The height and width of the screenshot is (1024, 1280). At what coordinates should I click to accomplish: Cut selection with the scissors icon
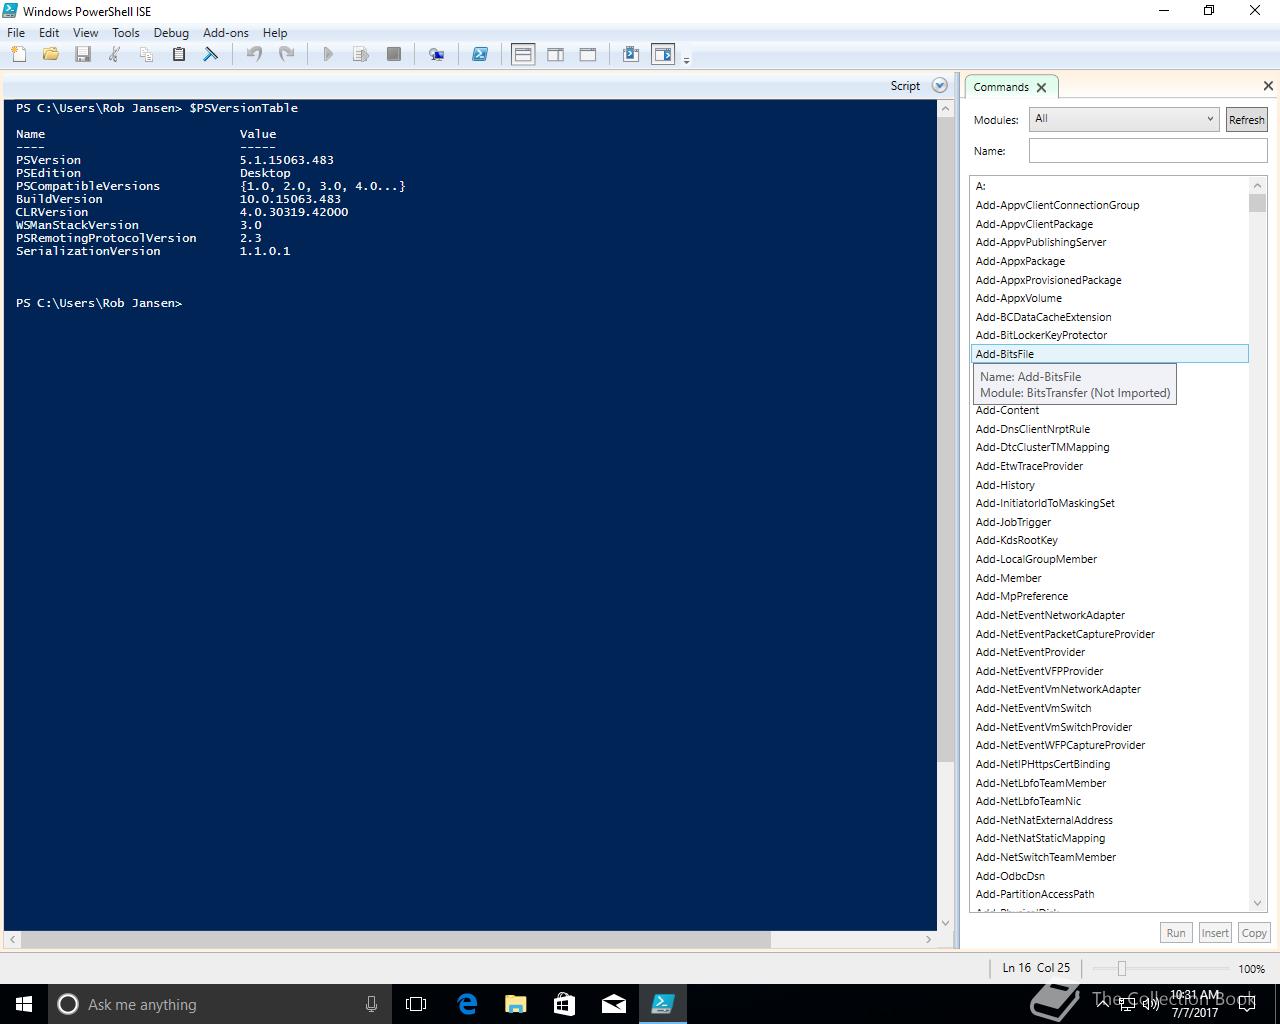coord(115,55)
